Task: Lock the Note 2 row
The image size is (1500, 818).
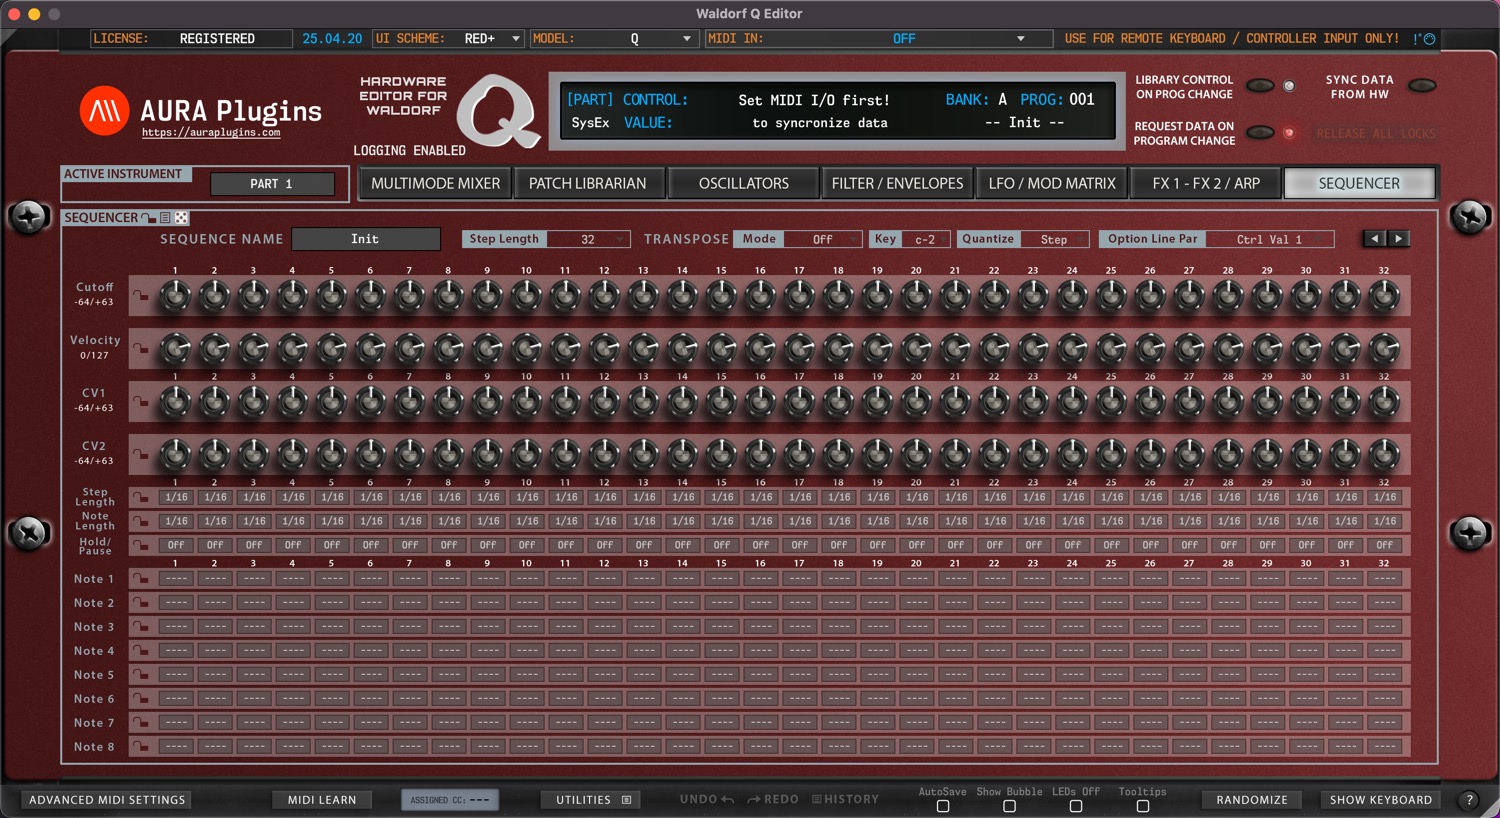Action: 141,603
